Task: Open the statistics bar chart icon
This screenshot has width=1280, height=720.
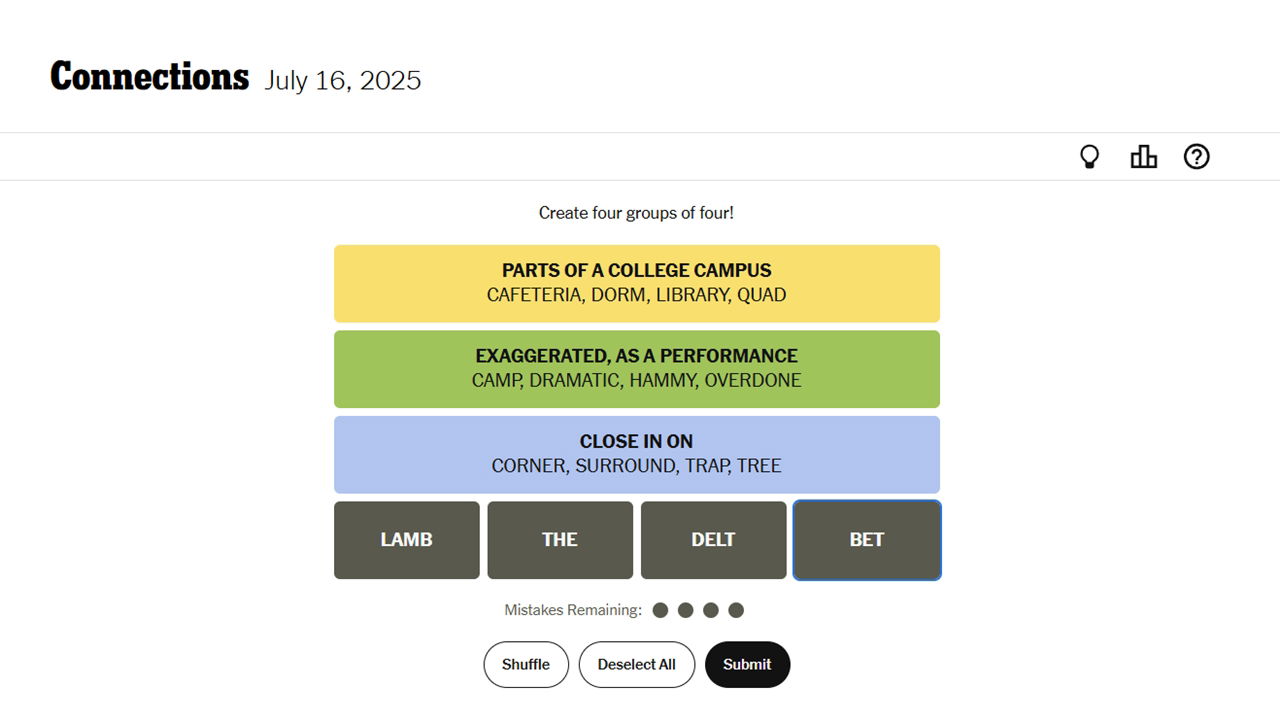Action: pyautogui.click(x=1143, y=157)
